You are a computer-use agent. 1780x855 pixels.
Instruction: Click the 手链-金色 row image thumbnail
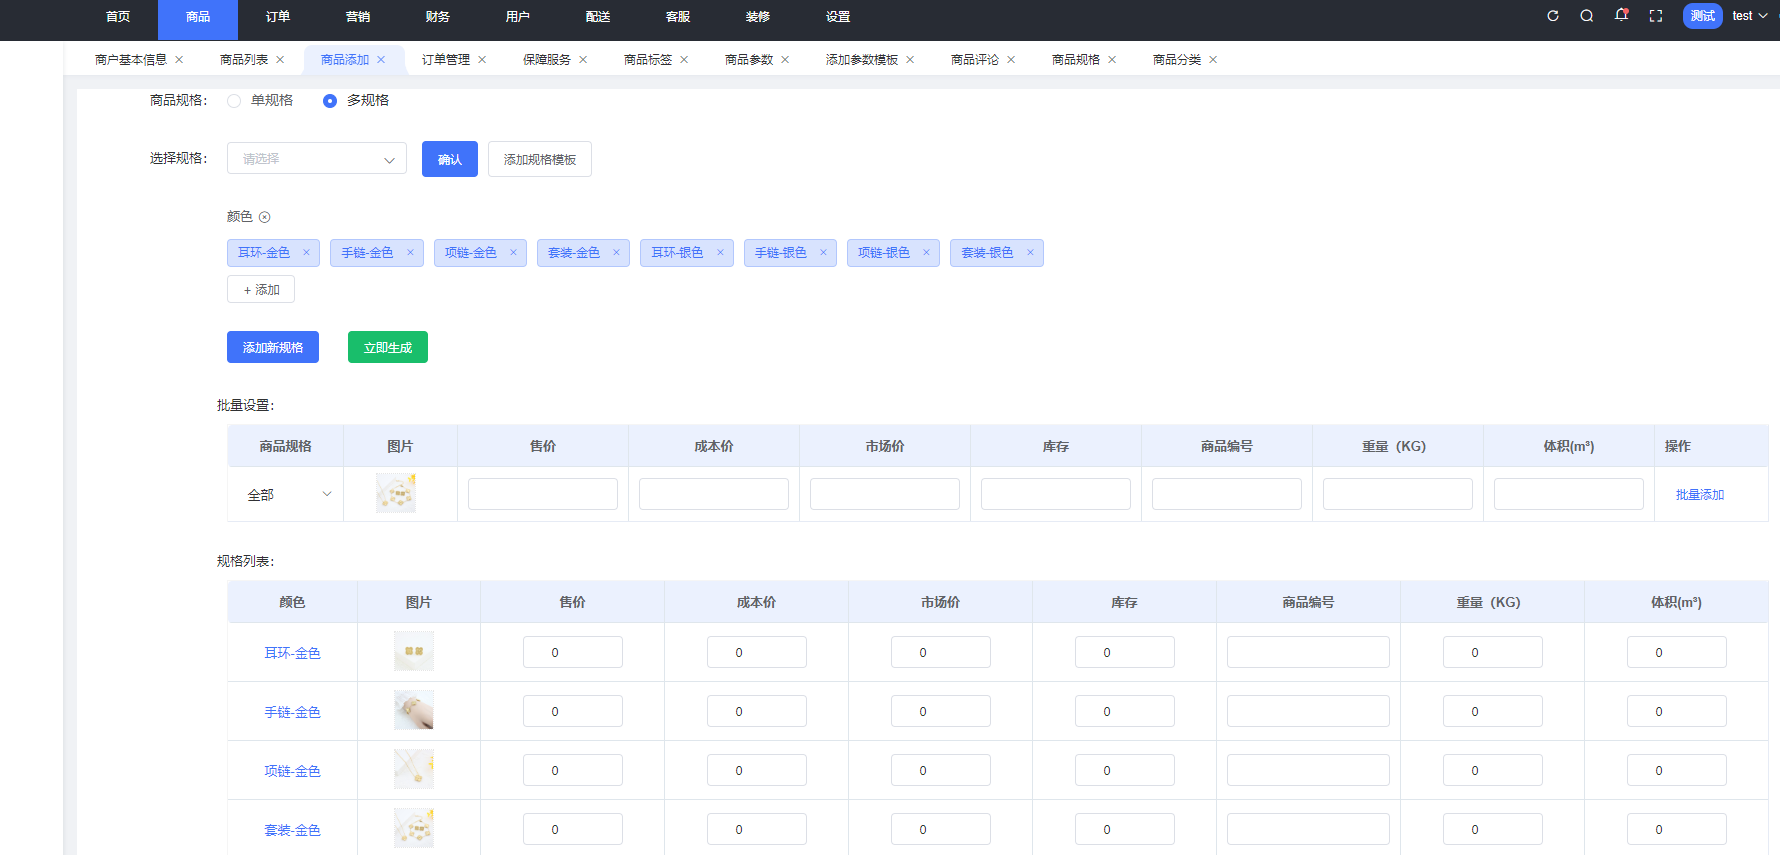[414, 710]
